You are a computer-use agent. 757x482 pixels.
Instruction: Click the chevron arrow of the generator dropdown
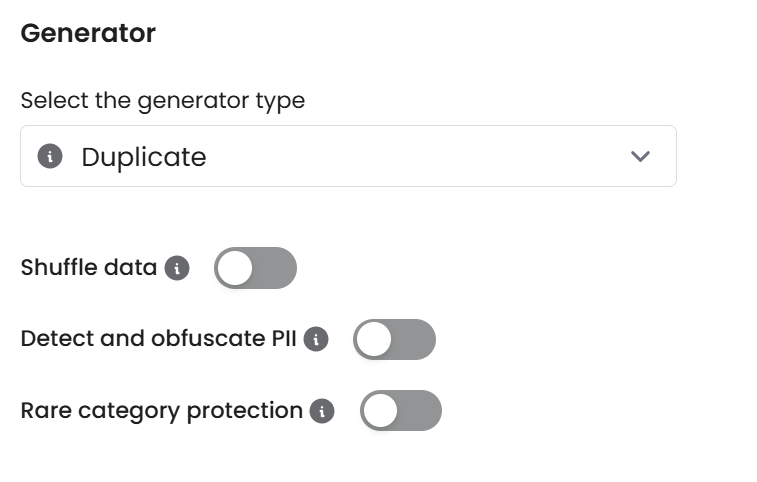click(641, 156)
